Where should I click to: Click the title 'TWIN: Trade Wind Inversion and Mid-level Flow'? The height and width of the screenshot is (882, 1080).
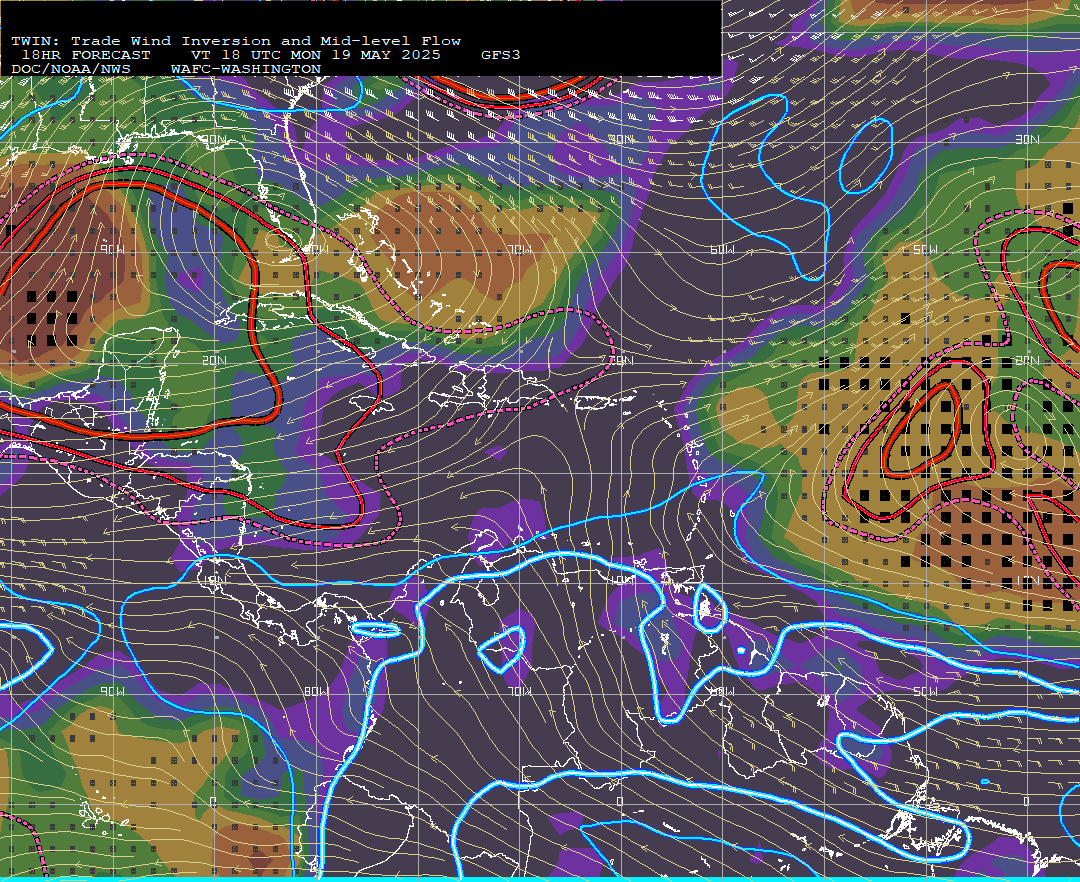(x=236, y=41)
